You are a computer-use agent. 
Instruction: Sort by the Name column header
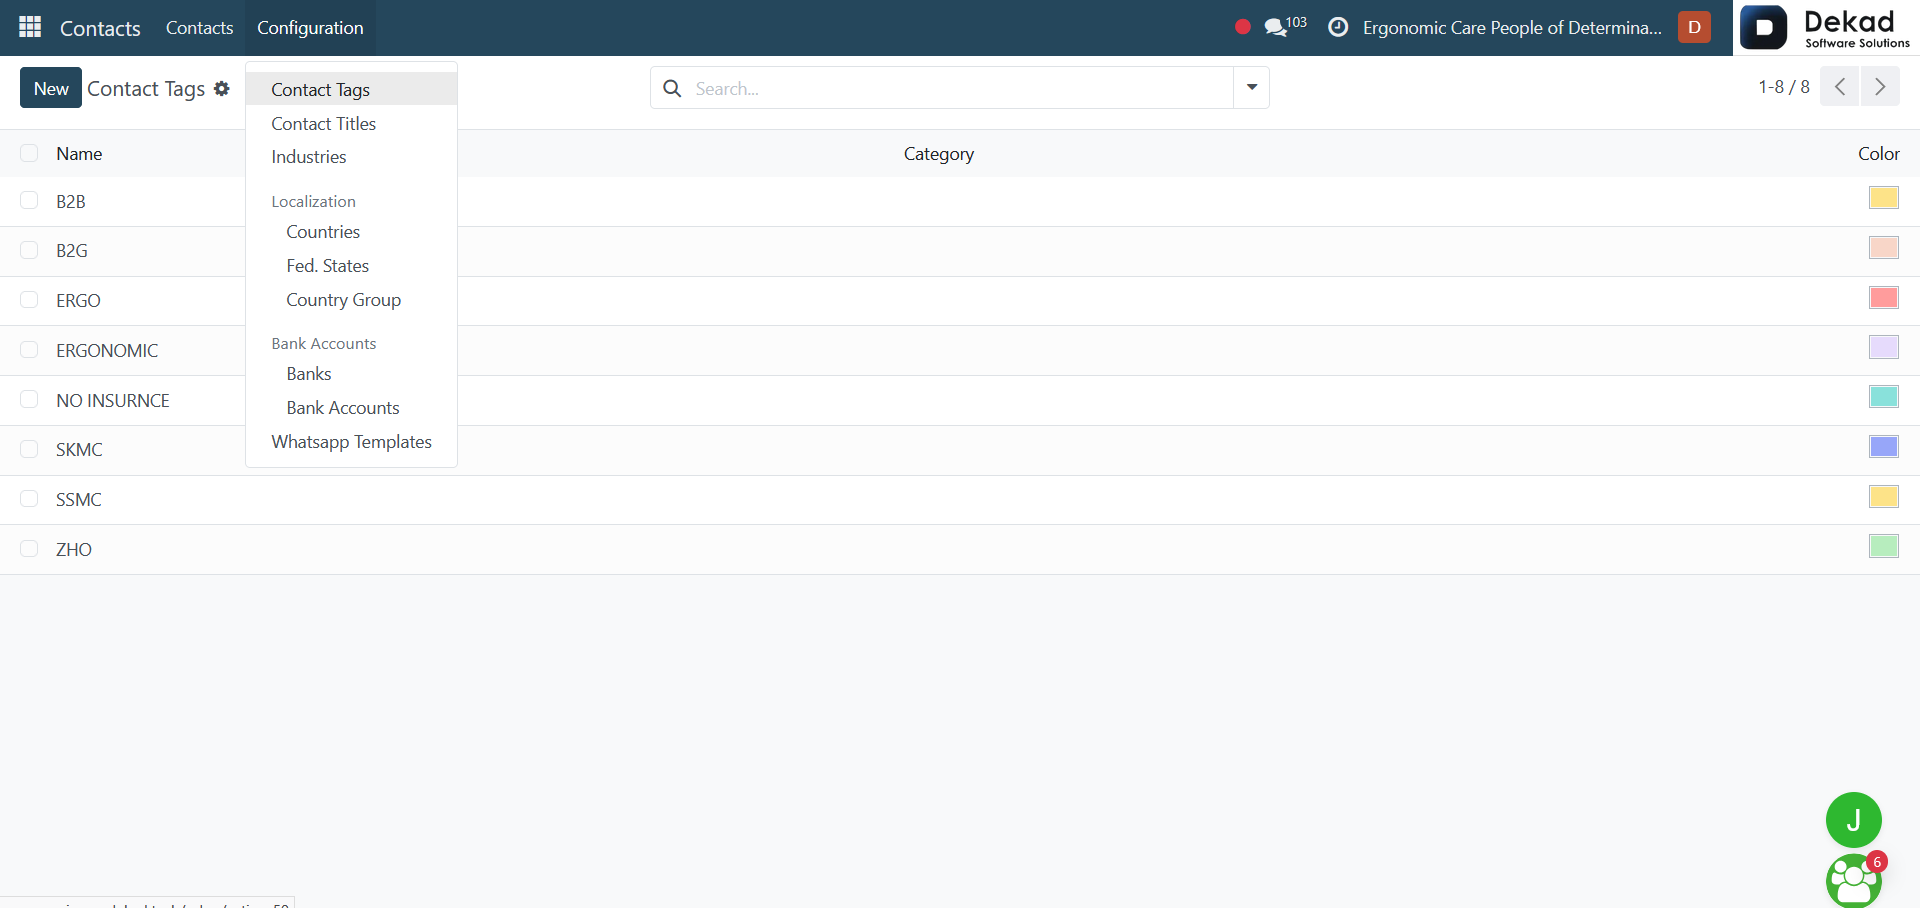pos(79,153)
